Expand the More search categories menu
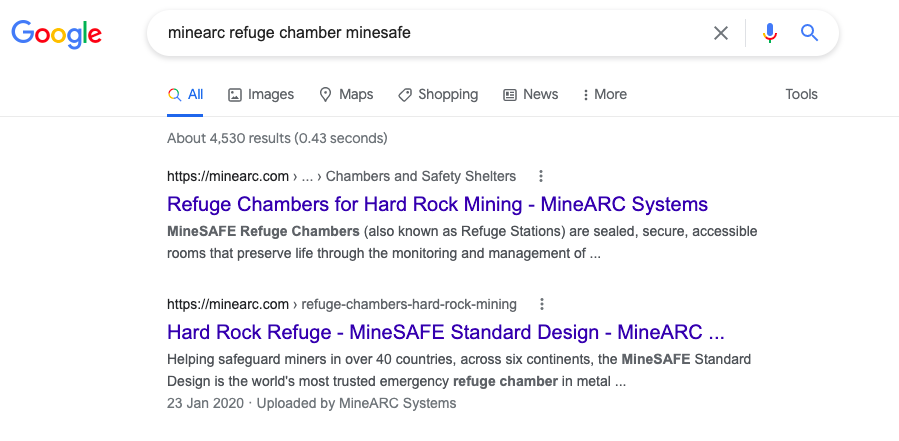The height and width of the screenshot is (441, 899). click(604, 94)
